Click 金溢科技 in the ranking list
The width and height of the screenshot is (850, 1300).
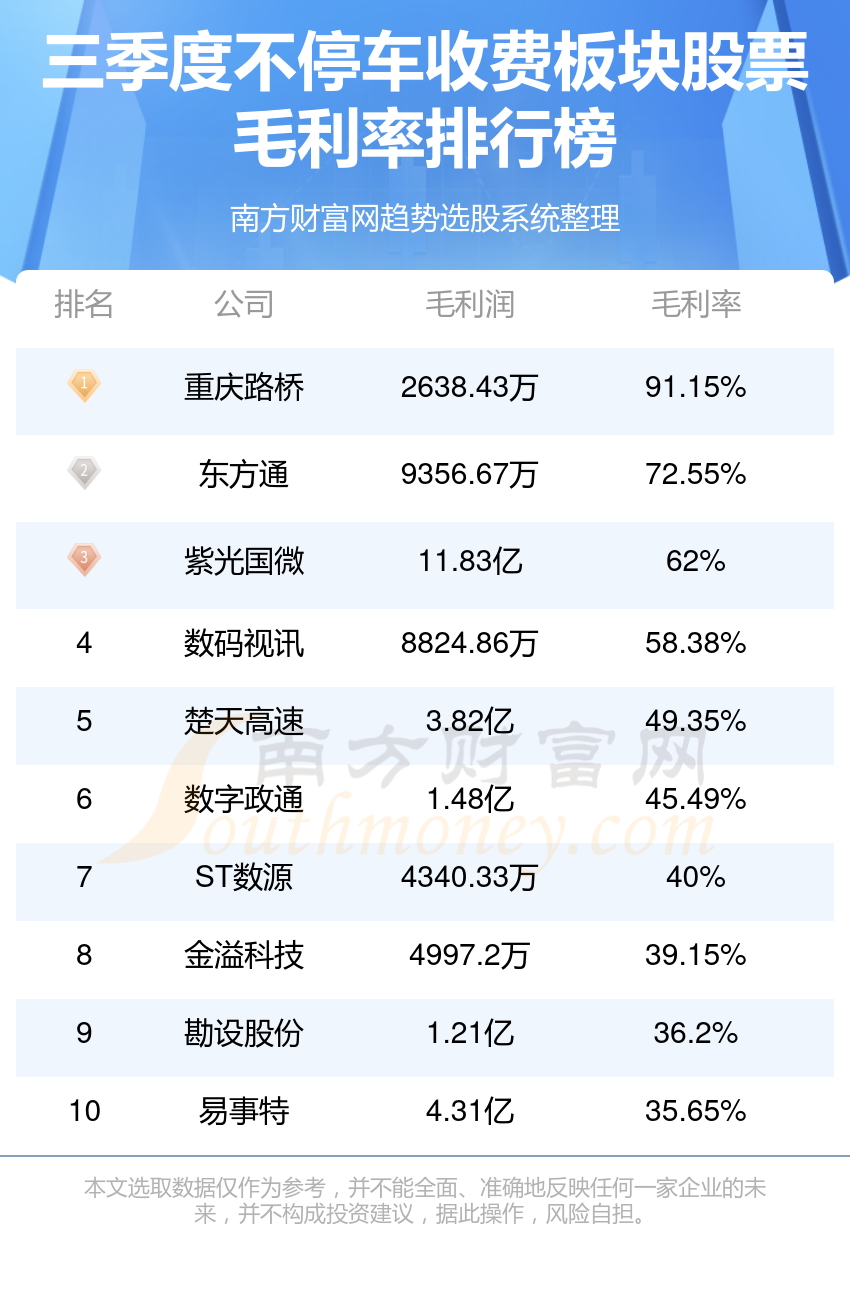coord(244,955)
